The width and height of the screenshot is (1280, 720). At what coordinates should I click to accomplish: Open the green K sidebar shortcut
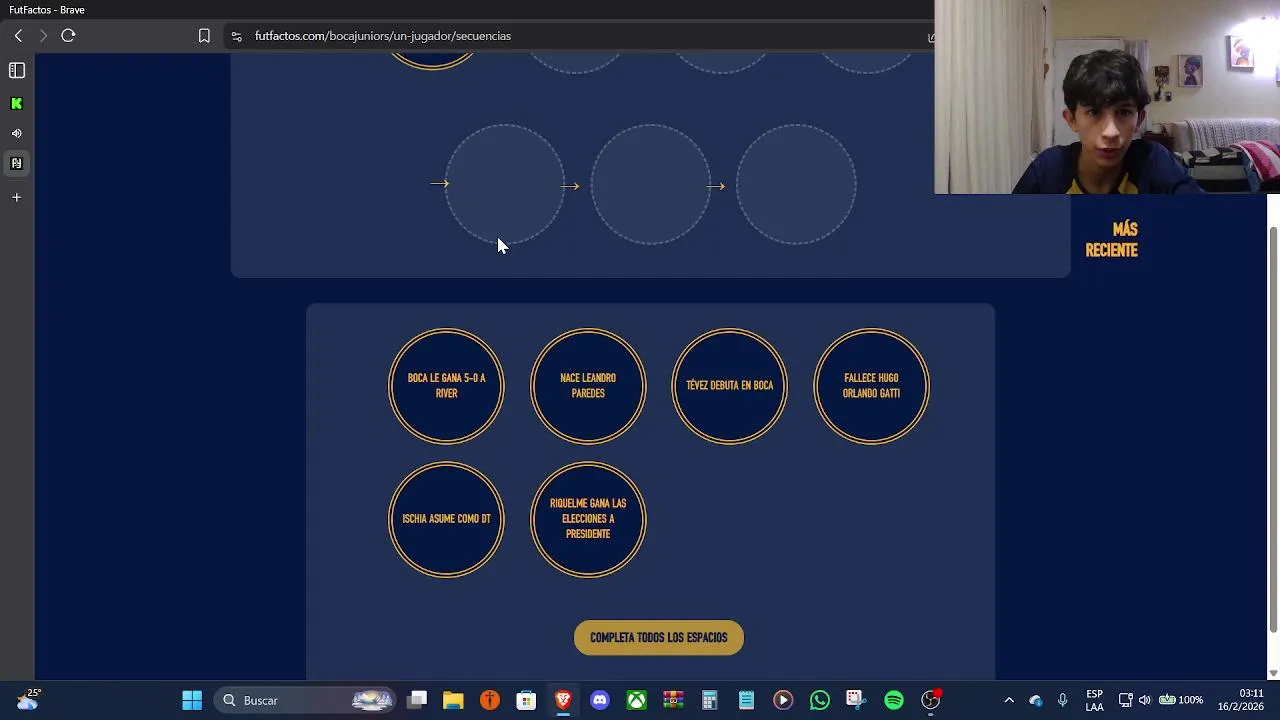17,103
